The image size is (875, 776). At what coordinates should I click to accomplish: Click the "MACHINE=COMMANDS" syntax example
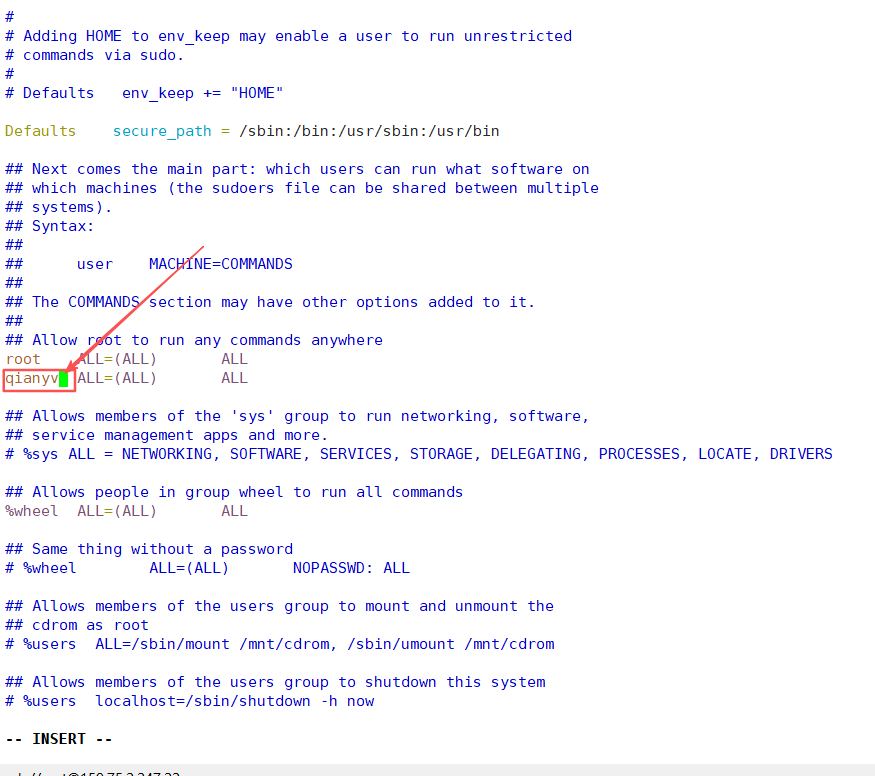(x=220, y=264)
